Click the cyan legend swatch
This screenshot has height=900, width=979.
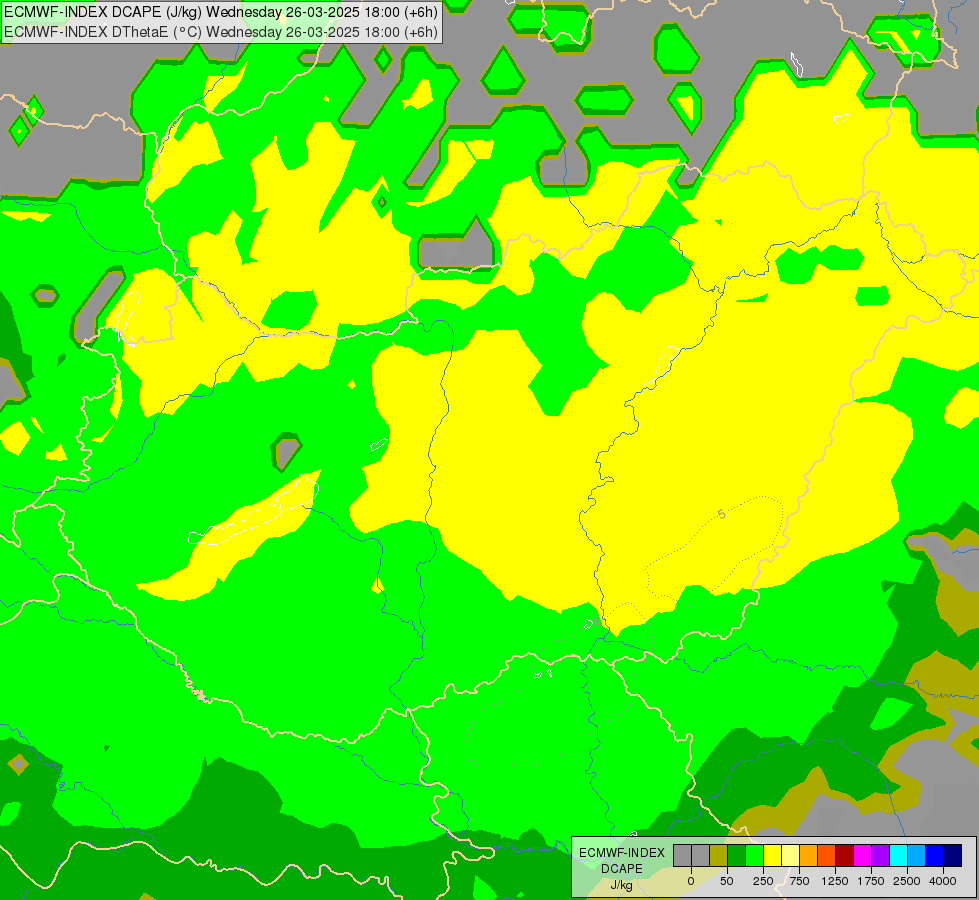[x=898, y=855]
